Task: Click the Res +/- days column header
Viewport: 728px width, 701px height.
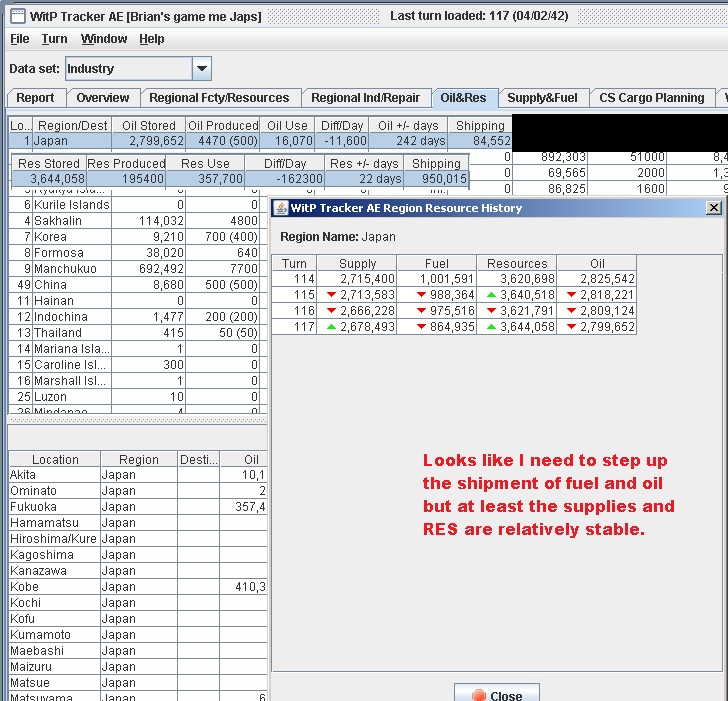Action: [364, 163]
